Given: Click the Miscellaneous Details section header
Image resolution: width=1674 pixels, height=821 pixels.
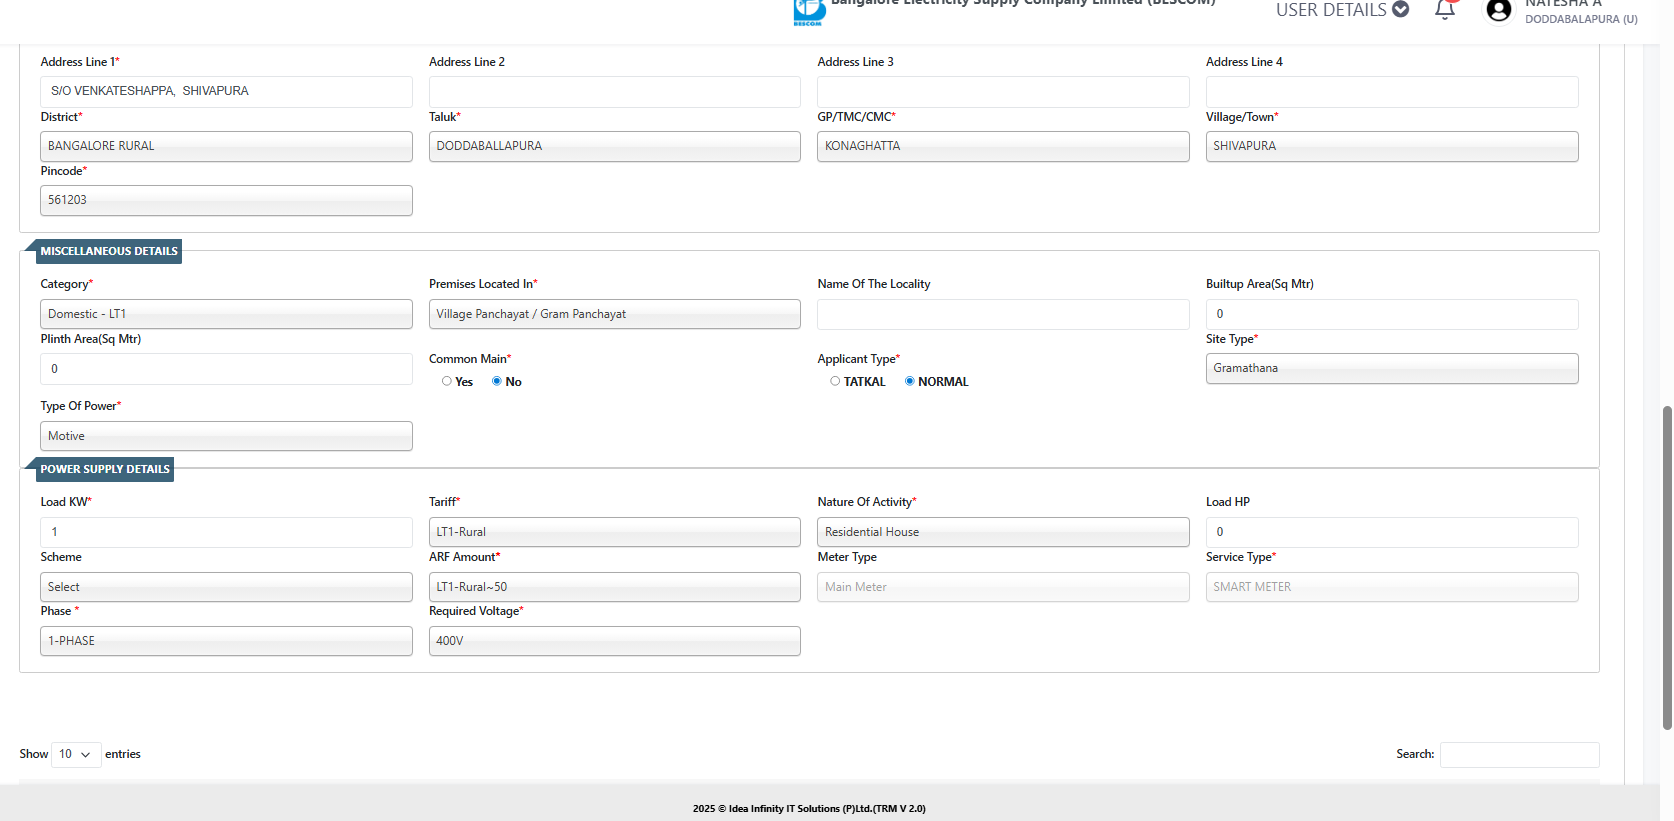Looking at the screenshot, I should click(108, 251).
